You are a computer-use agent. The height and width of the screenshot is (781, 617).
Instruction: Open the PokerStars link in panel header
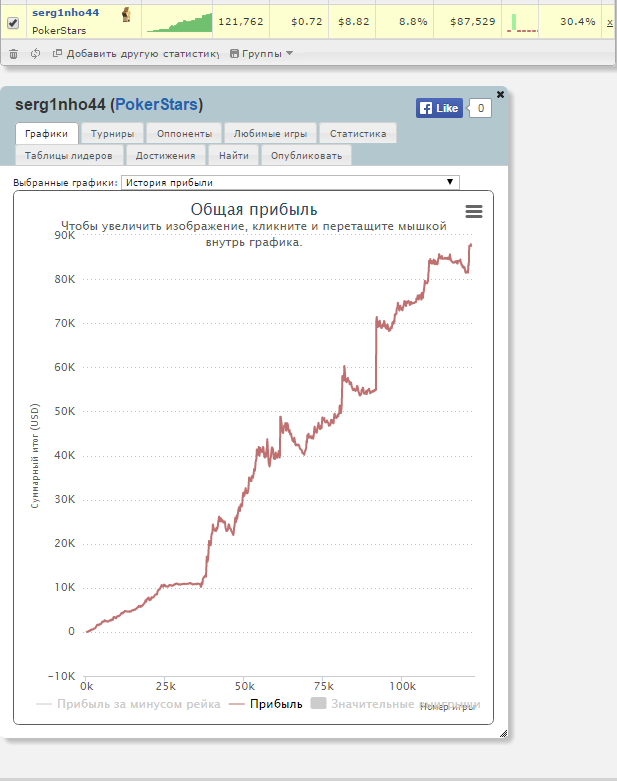tap(156, 105)
